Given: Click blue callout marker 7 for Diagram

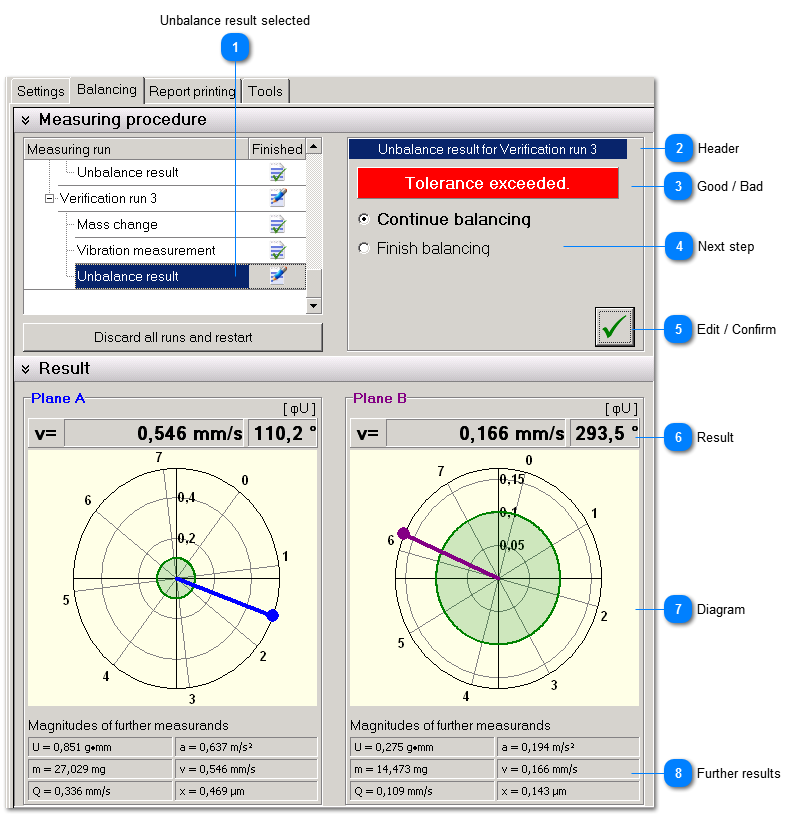Looking at the screenshot, I should (x=678, y=609).
